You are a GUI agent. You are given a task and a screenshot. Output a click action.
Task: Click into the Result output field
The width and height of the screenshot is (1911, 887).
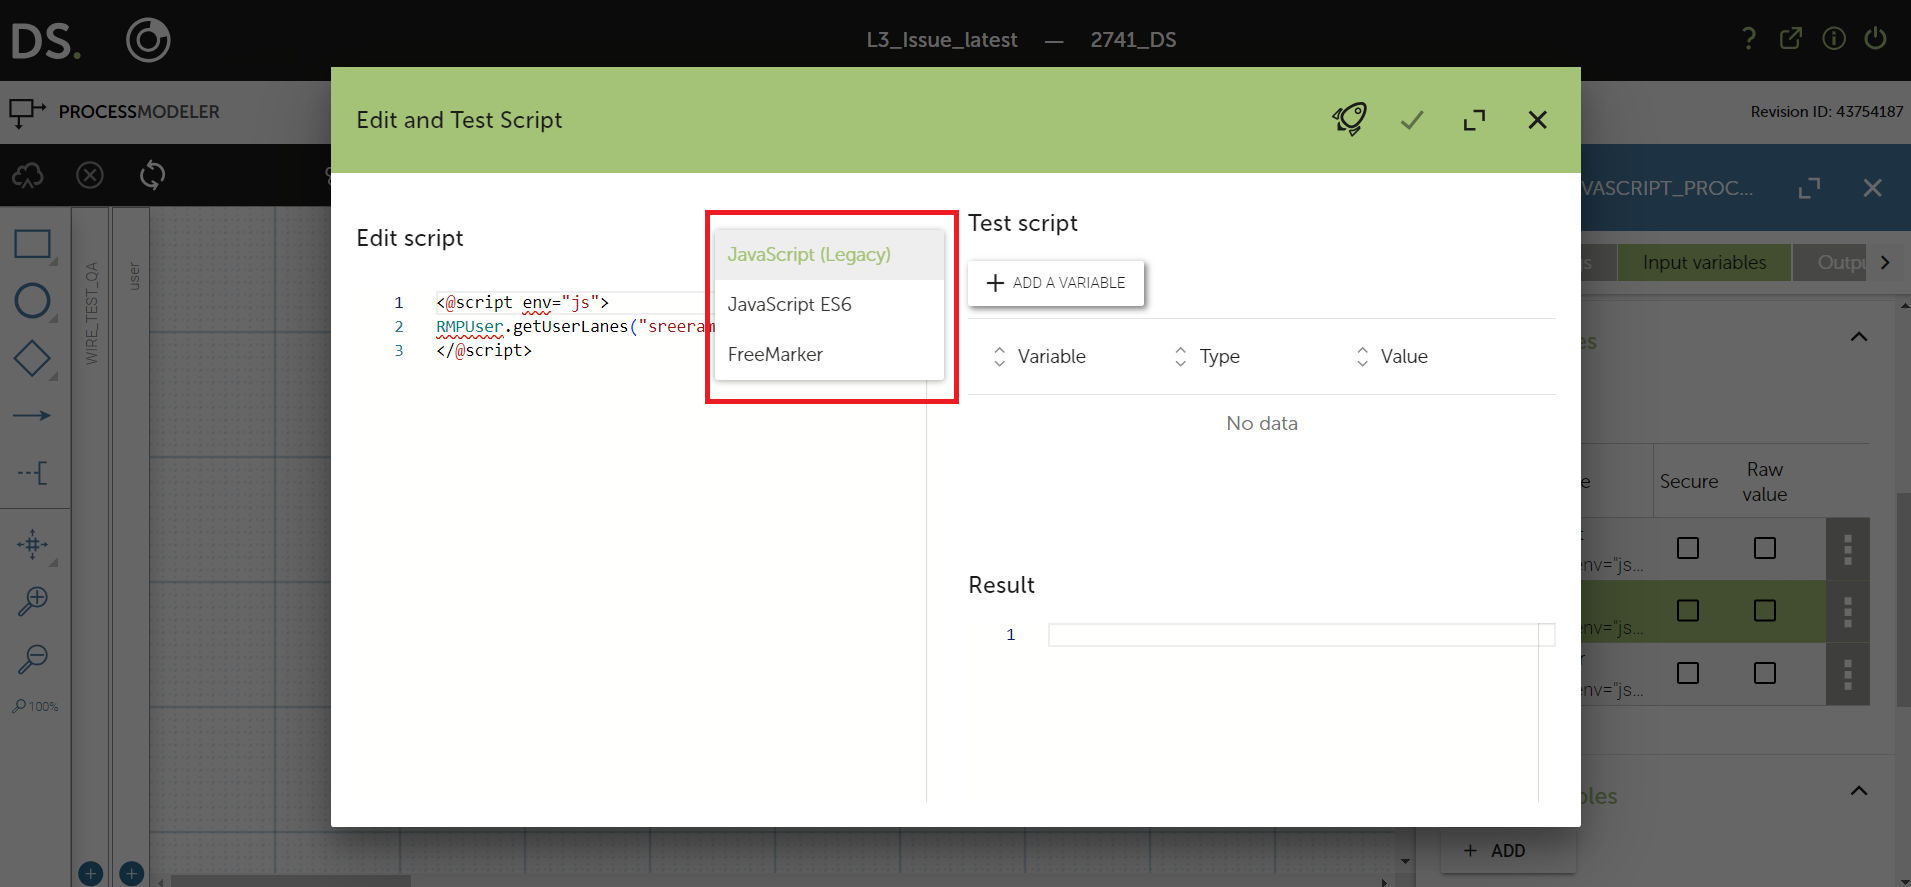tap(1301, 635)
